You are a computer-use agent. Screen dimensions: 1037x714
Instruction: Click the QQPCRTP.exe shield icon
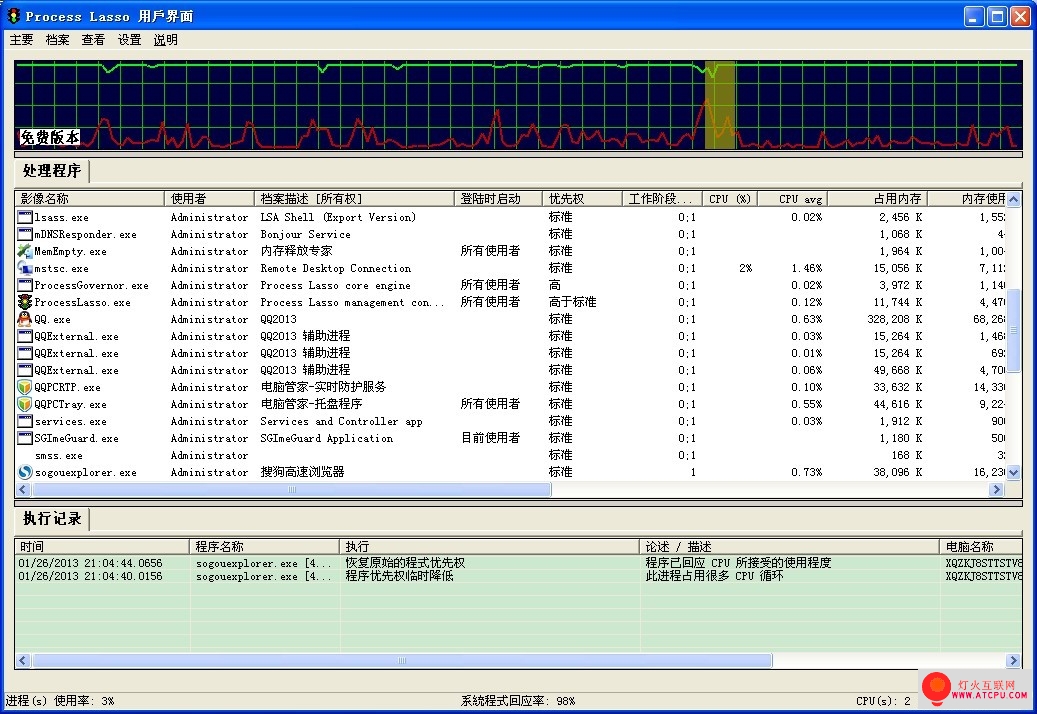pos(24,387)
